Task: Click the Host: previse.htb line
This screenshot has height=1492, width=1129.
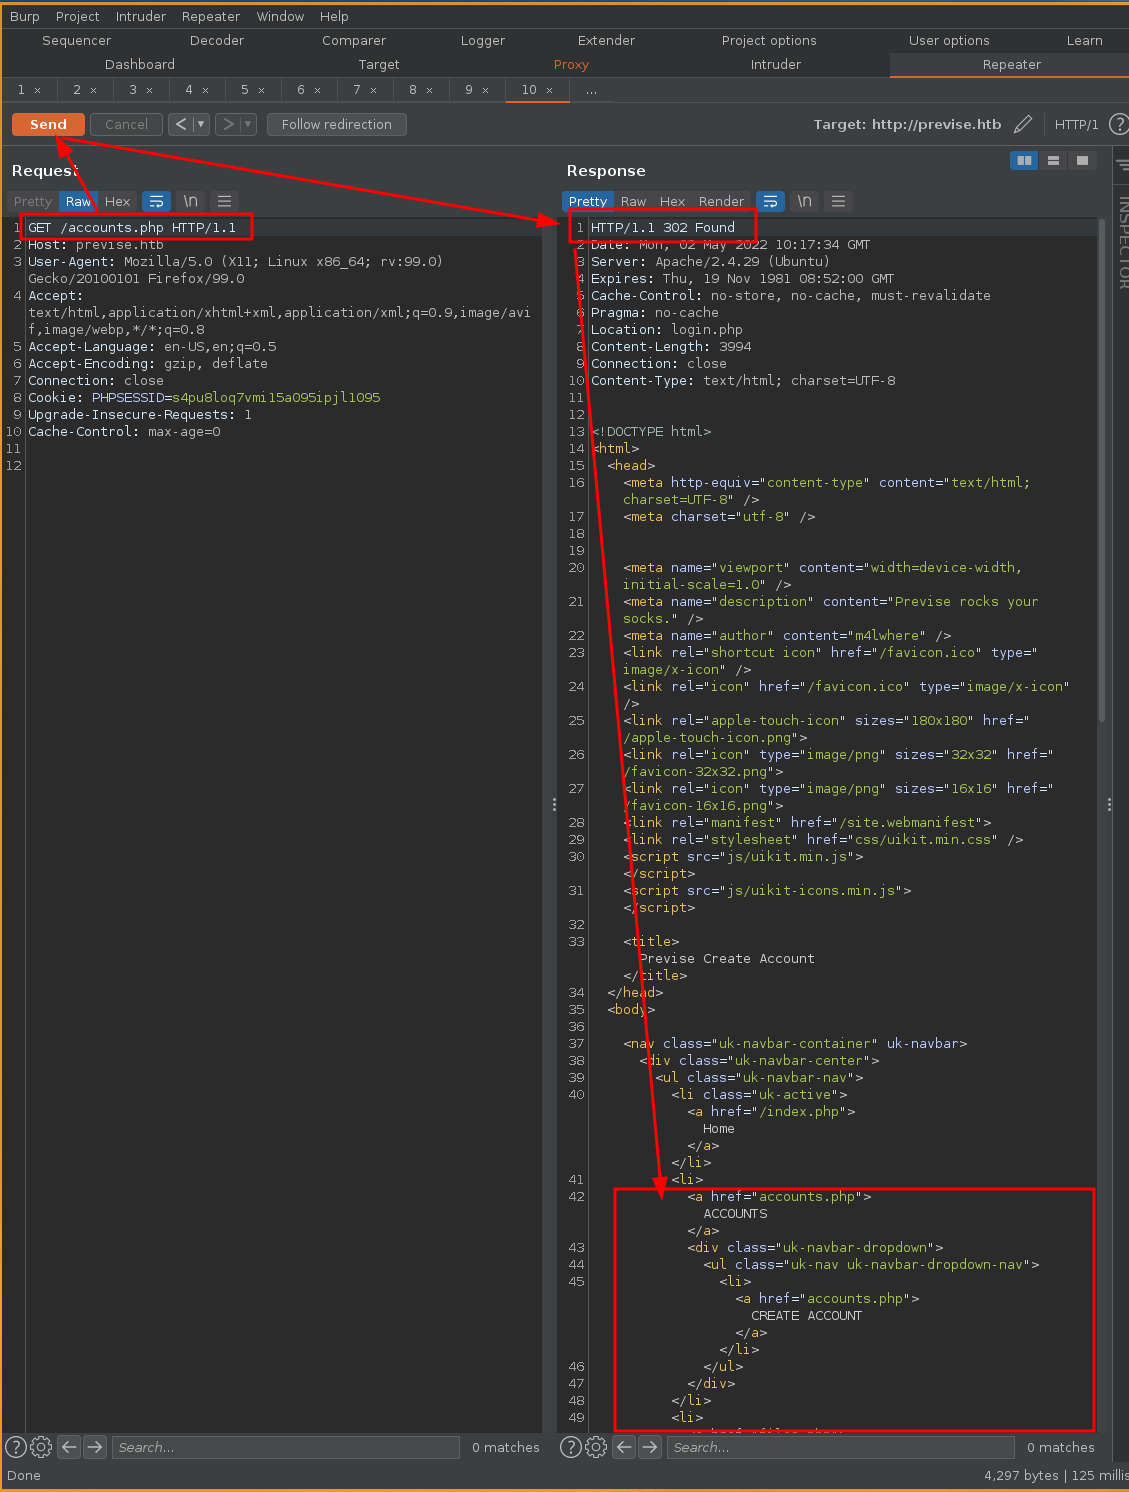Action: pyautogui.click(x=96, y=244)
